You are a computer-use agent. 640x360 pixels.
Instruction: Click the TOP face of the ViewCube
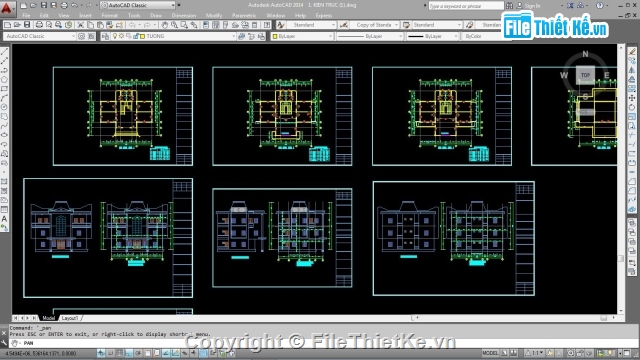[585, 75]
